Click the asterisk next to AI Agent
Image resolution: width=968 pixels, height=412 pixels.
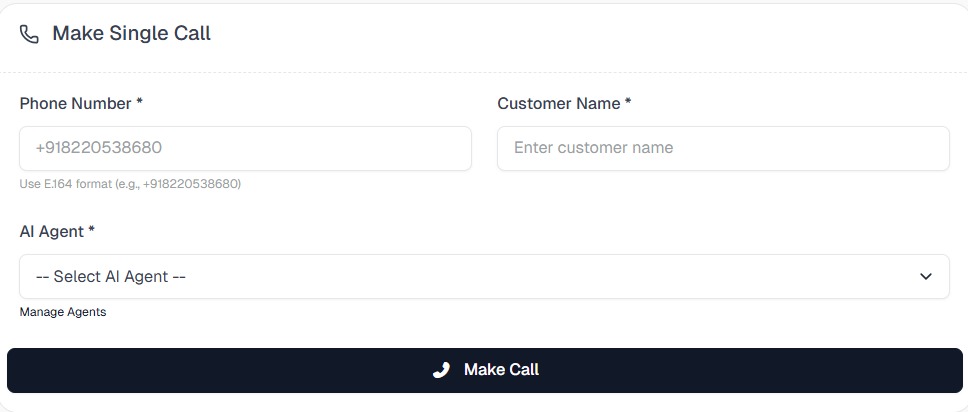(92, 231)
